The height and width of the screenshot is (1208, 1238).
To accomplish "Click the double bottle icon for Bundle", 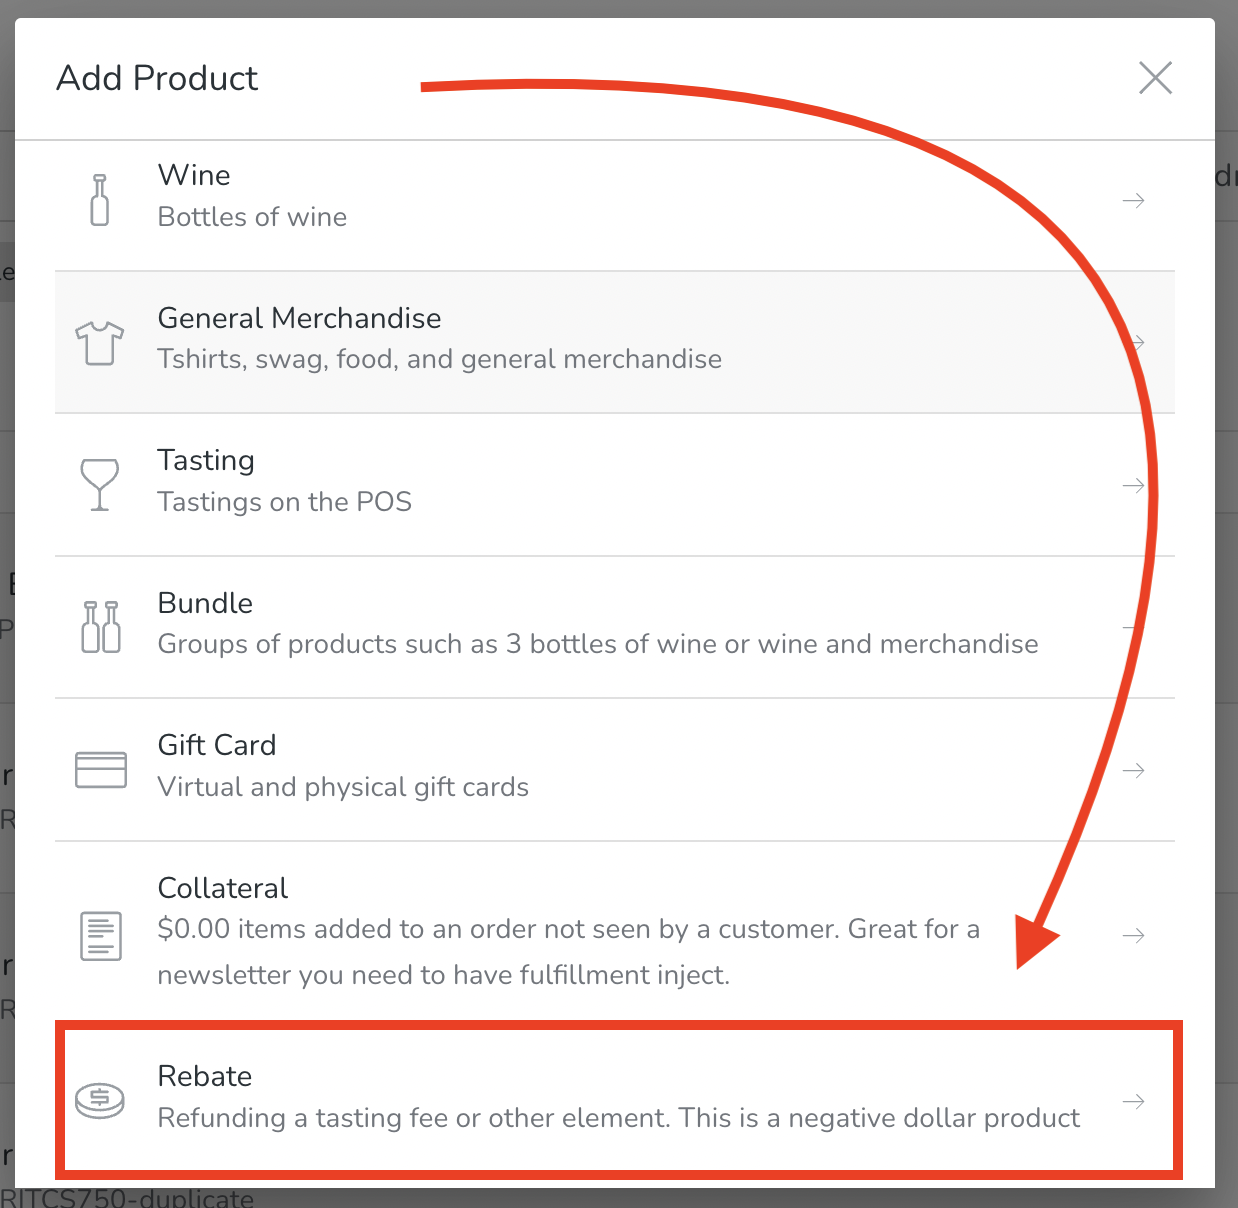I will [99, 626].
